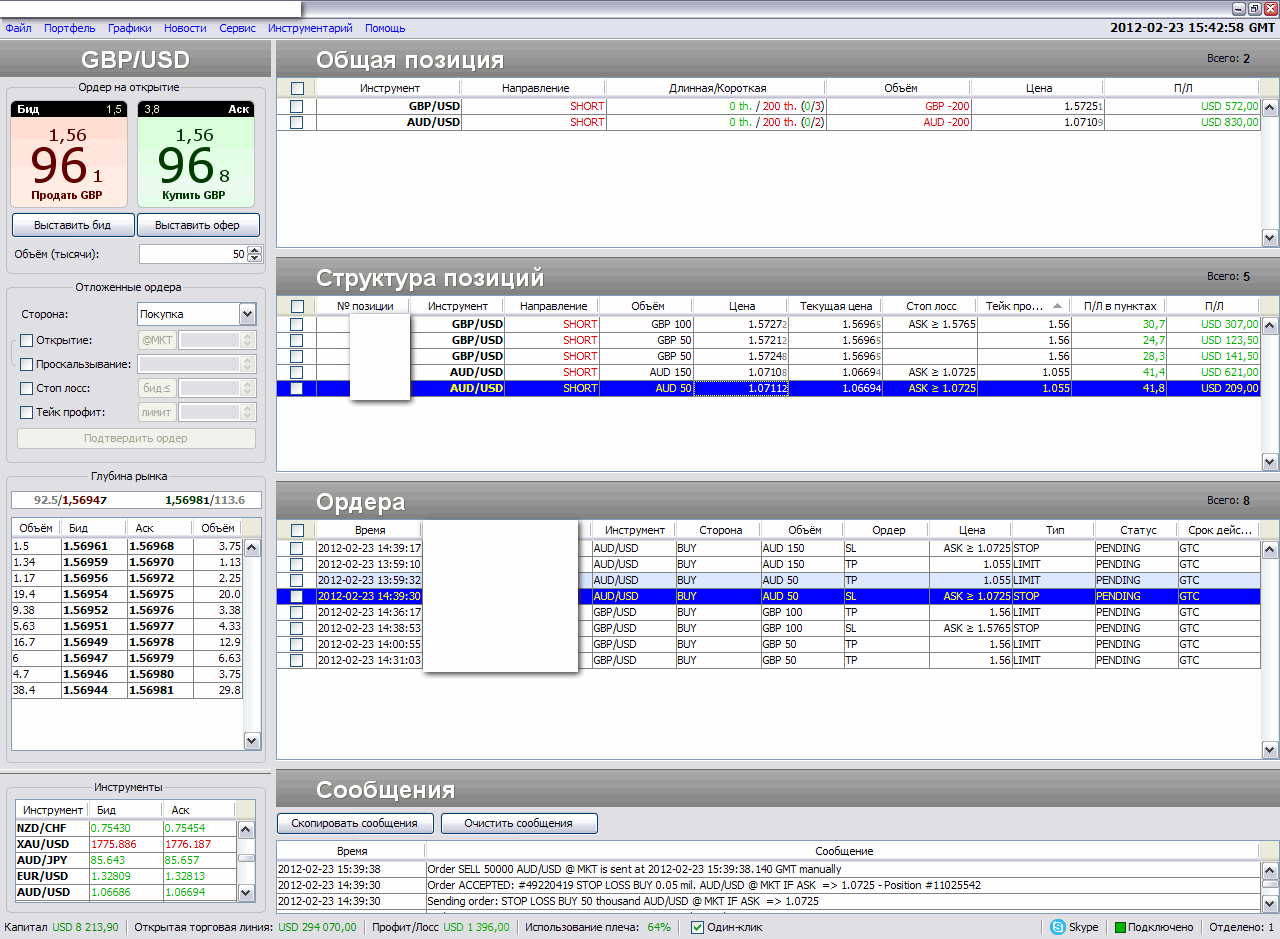Check select-all box in Общая позиция header
This screenshot has width=1280, height=939.
297,88
